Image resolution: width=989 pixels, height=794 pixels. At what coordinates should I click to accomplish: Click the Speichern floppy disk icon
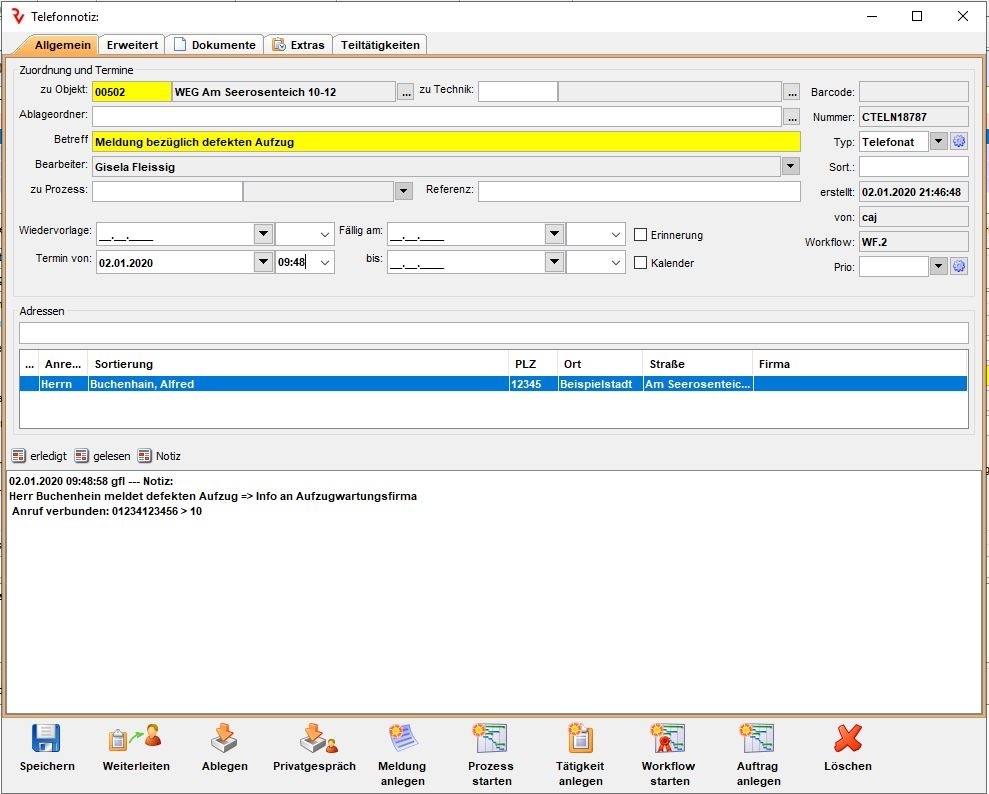47,740
